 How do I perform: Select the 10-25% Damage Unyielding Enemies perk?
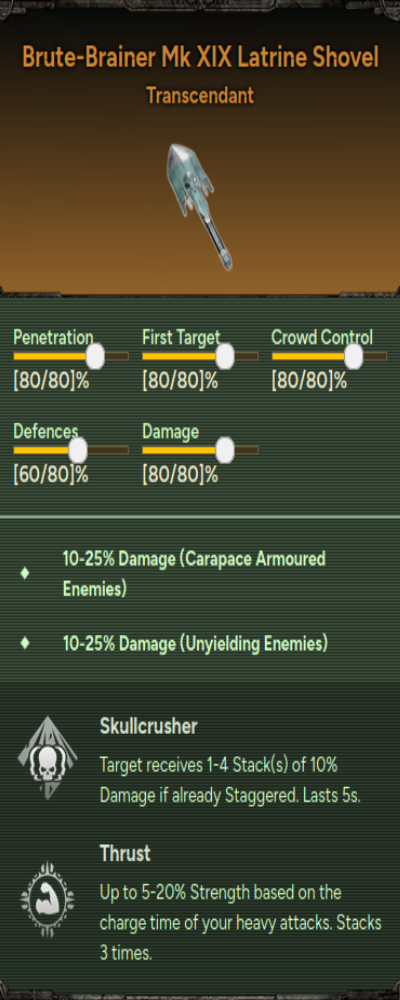pyautogui.click(x=195, y=643)
